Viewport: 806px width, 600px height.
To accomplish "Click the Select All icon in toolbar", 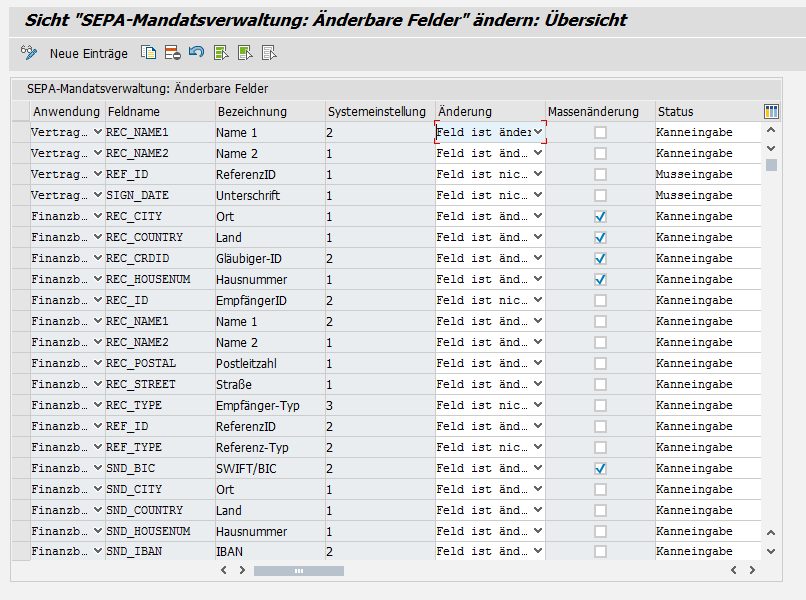I will [221, 53].
